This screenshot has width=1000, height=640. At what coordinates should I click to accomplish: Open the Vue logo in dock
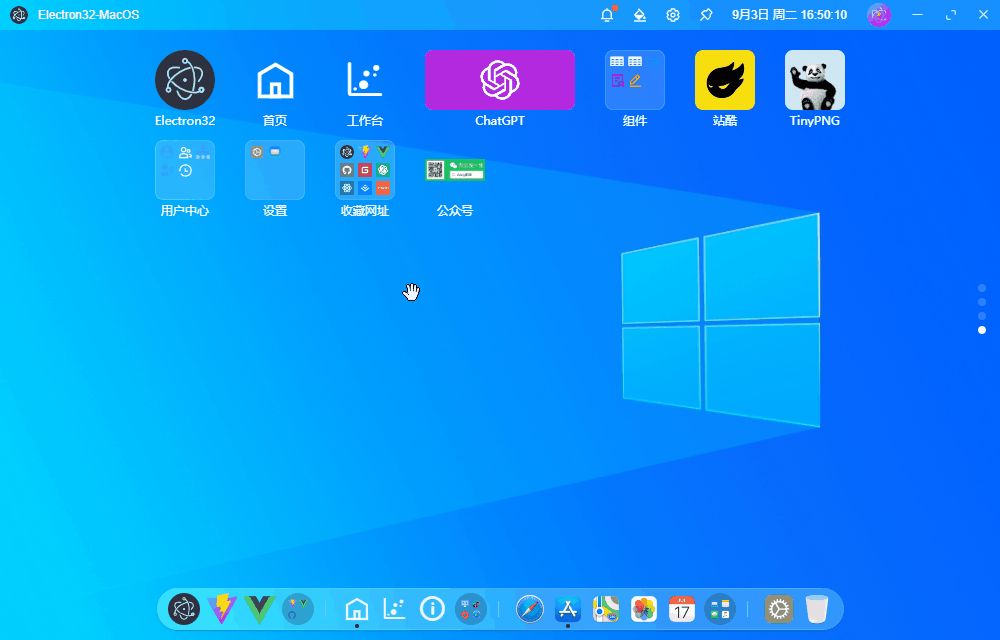point(260,609)
